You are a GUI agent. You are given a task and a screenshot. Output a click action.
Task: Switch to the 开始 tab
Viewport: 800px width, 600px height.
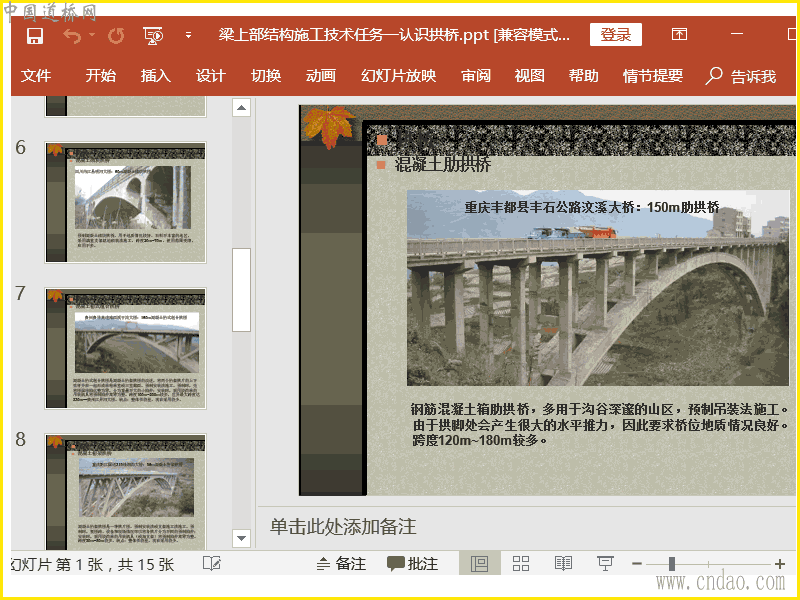(101, 76)
